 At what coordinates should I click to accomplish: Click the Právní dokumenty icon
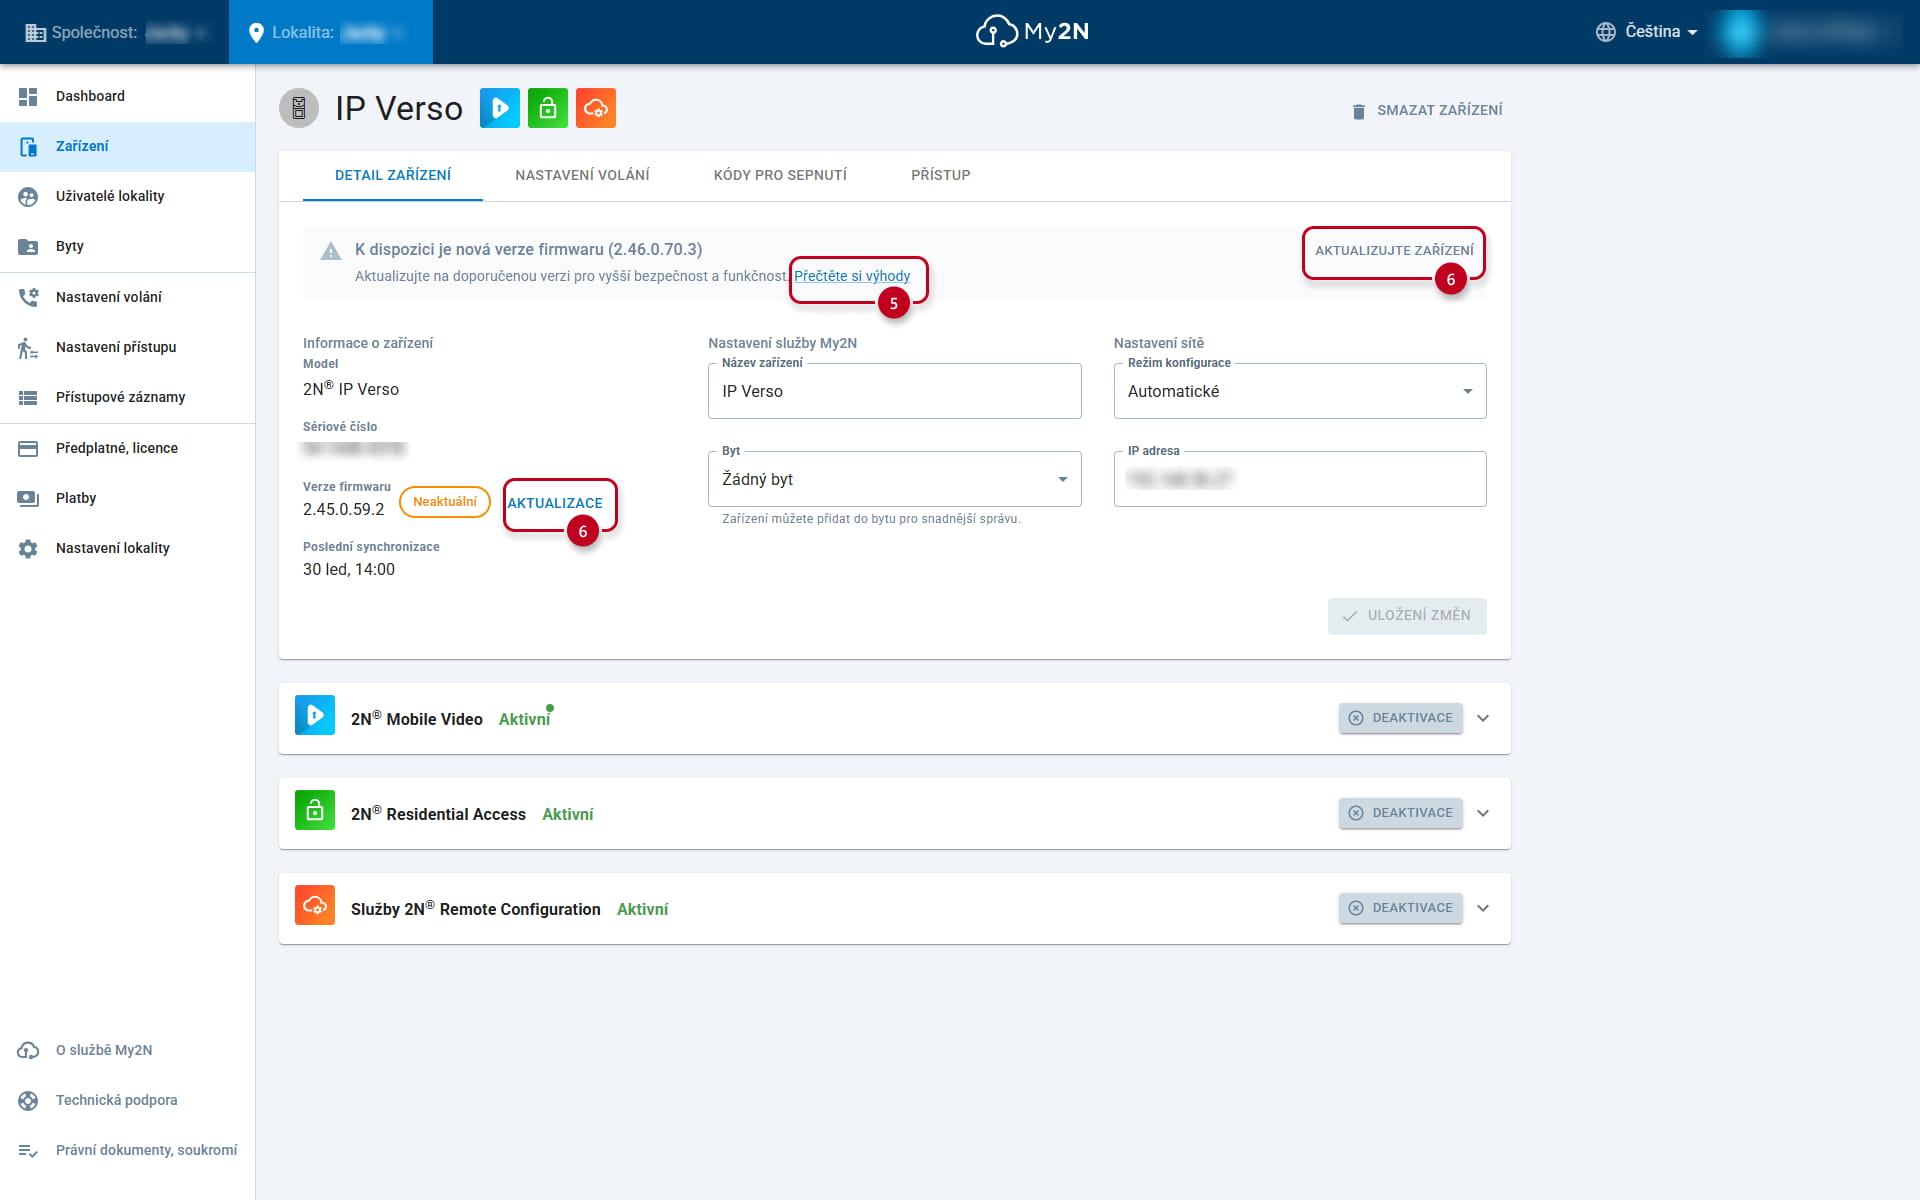[x=28, y=1151]
